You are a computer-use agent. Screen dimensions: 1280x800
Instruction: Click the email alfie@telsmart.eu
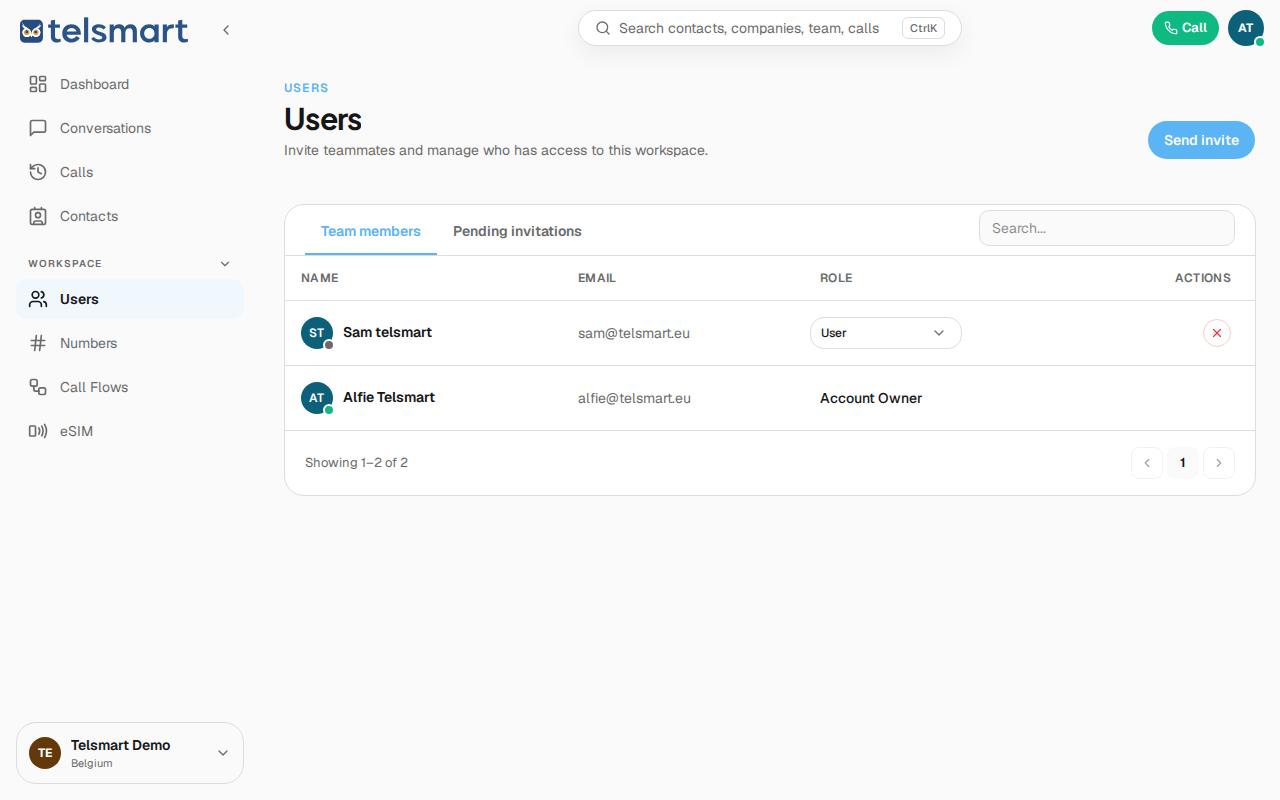point(634,398)
